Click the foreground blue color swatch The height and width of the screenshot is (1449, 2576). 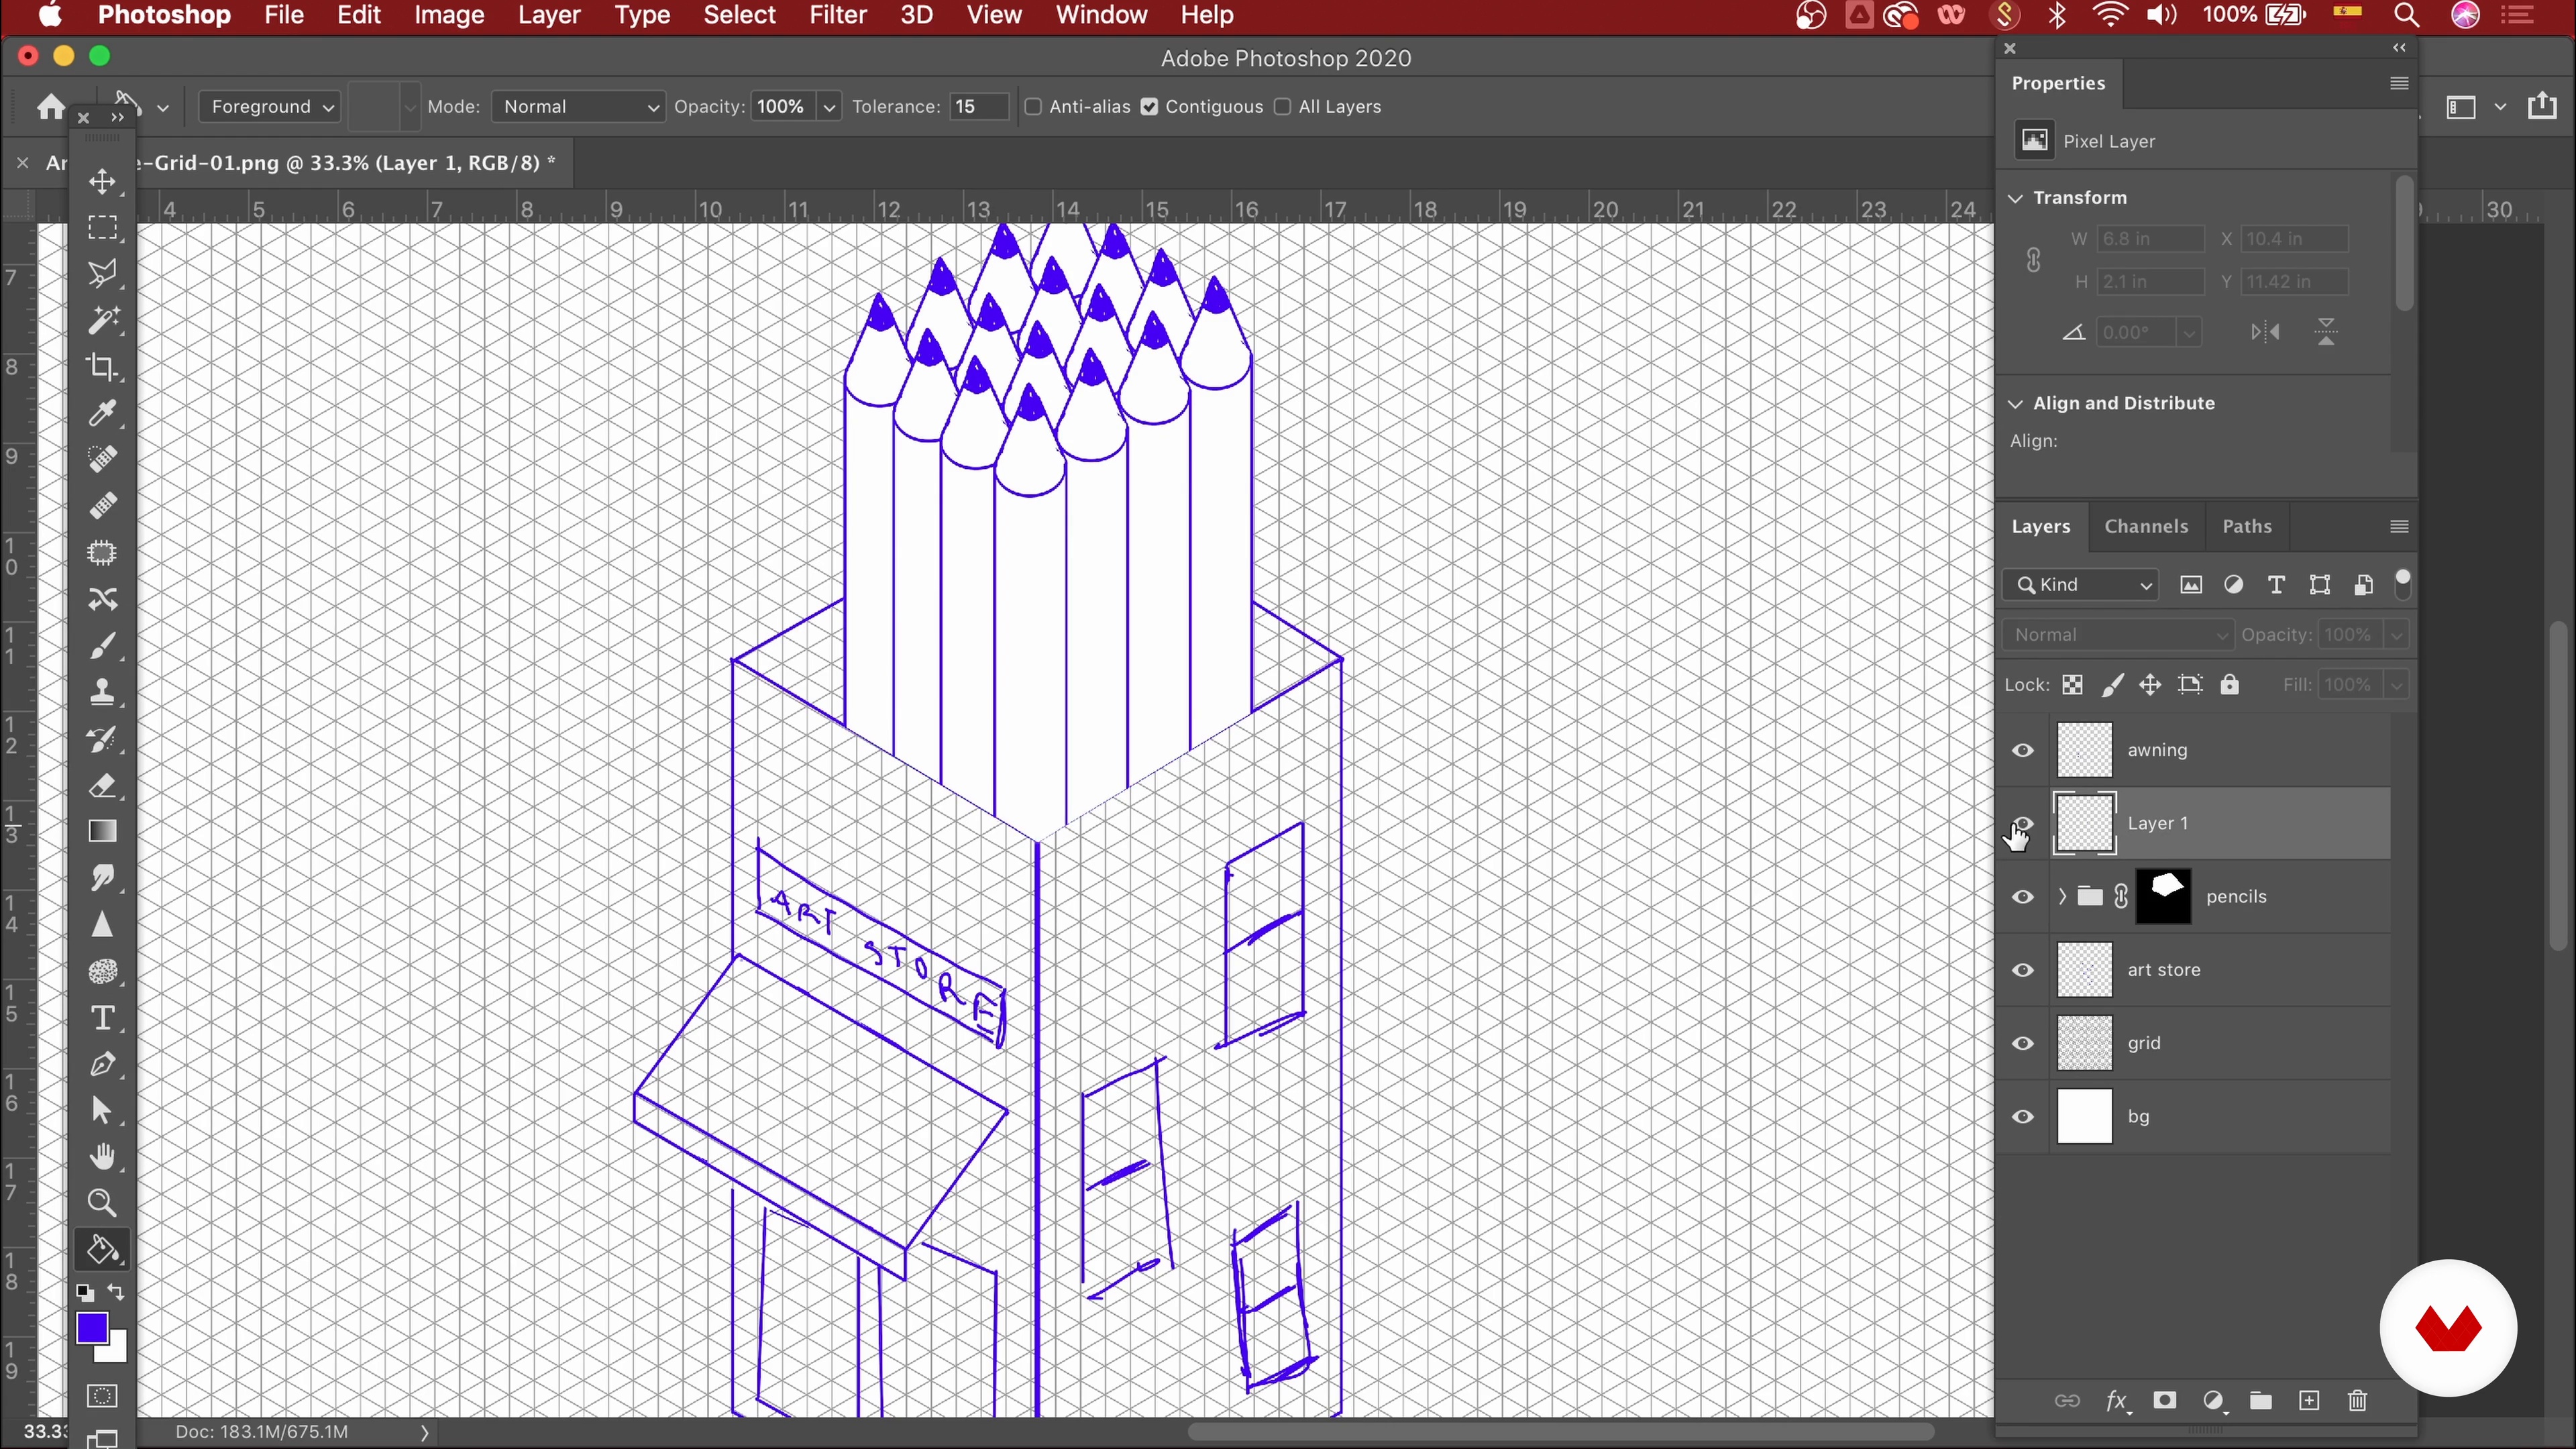click(92, 1328)
